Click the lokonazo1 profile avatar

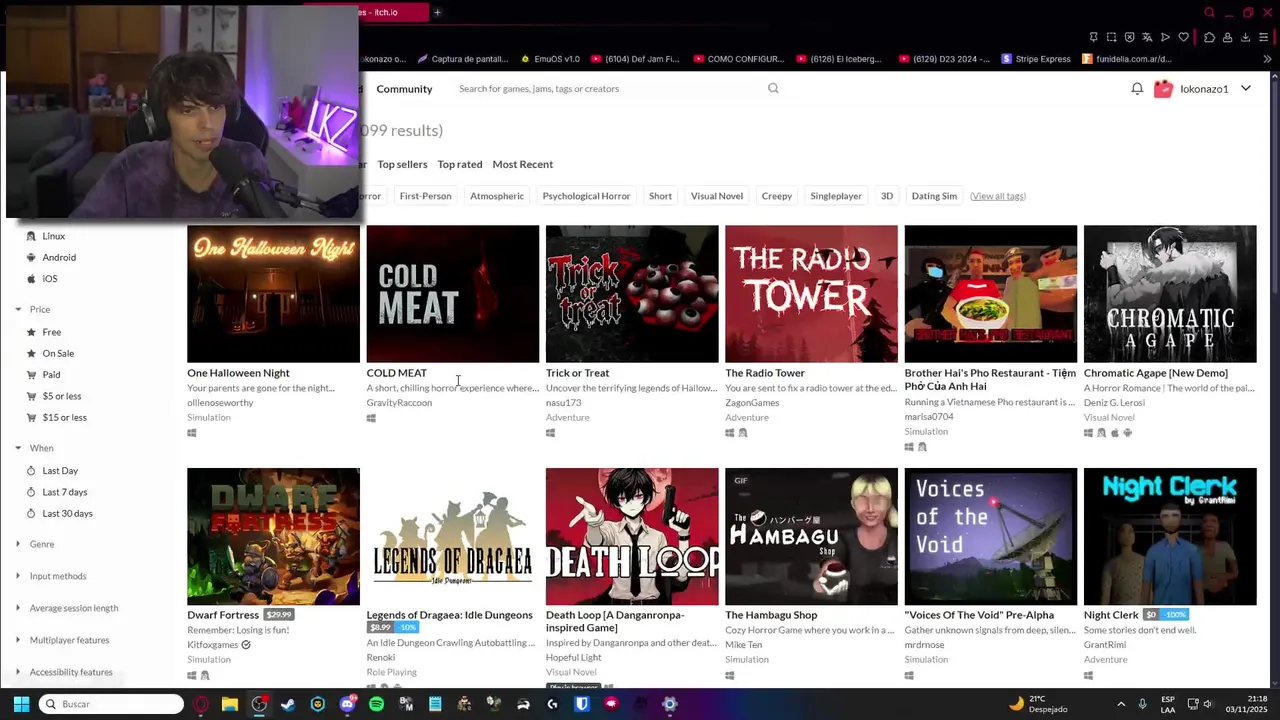pyautogui.click(x=1163, y=89)
